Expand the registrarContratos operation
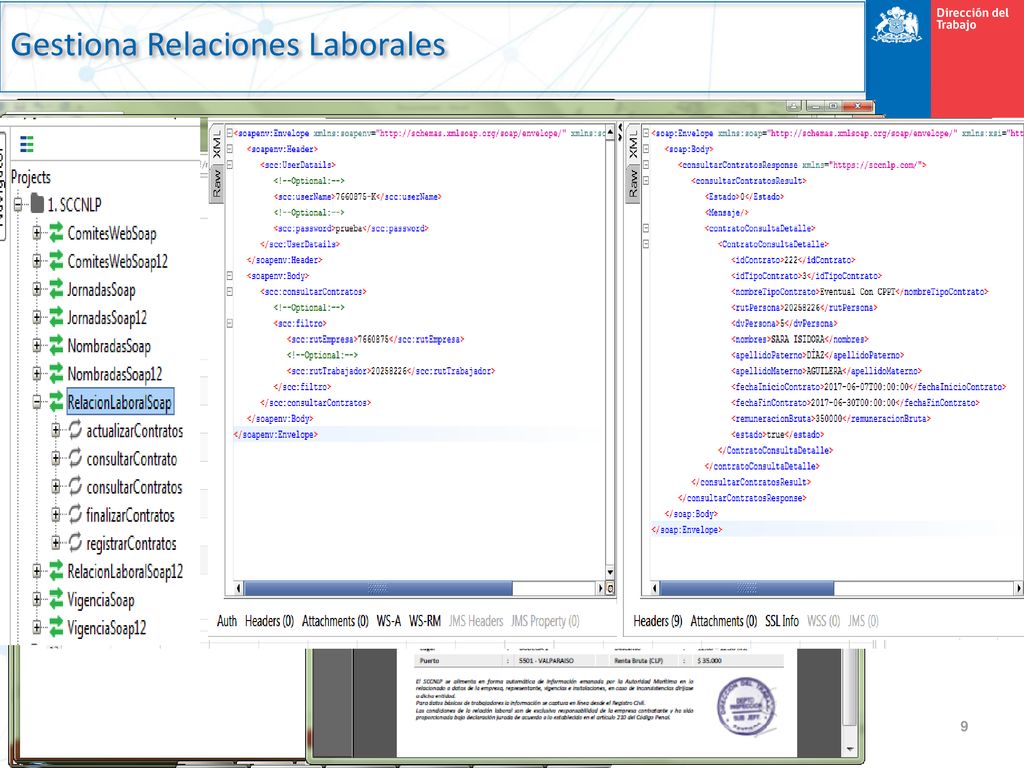 (x=56, y=543)
